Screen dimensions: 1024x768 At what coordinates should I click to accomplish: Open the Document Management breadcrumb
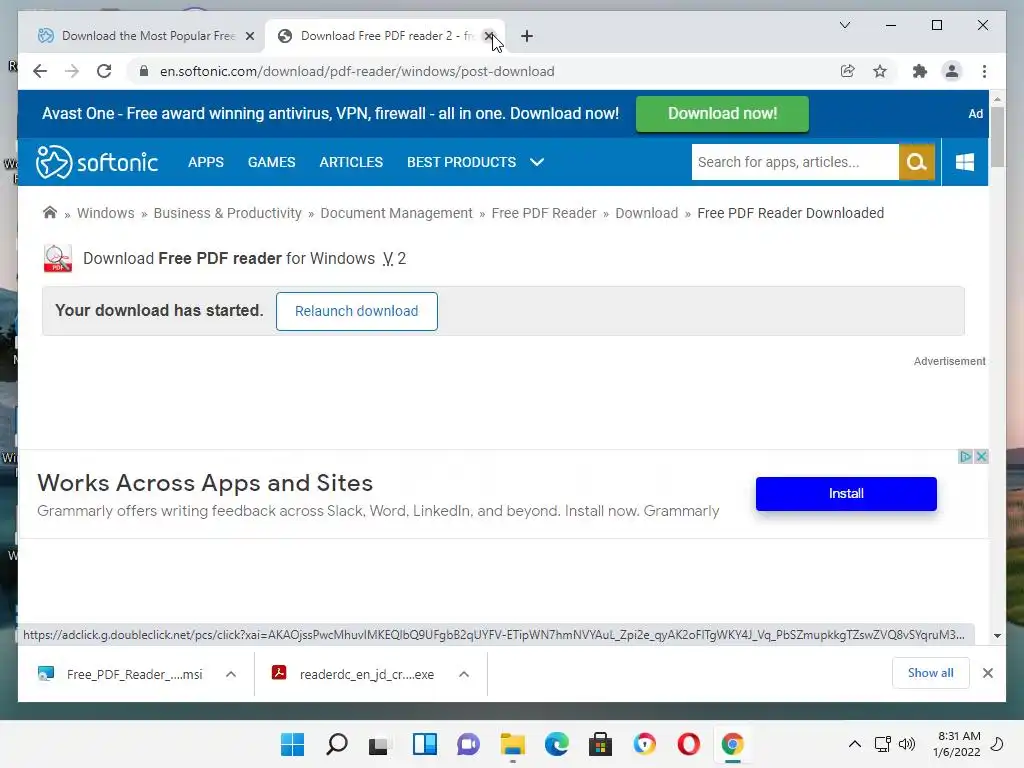(396, 213)
